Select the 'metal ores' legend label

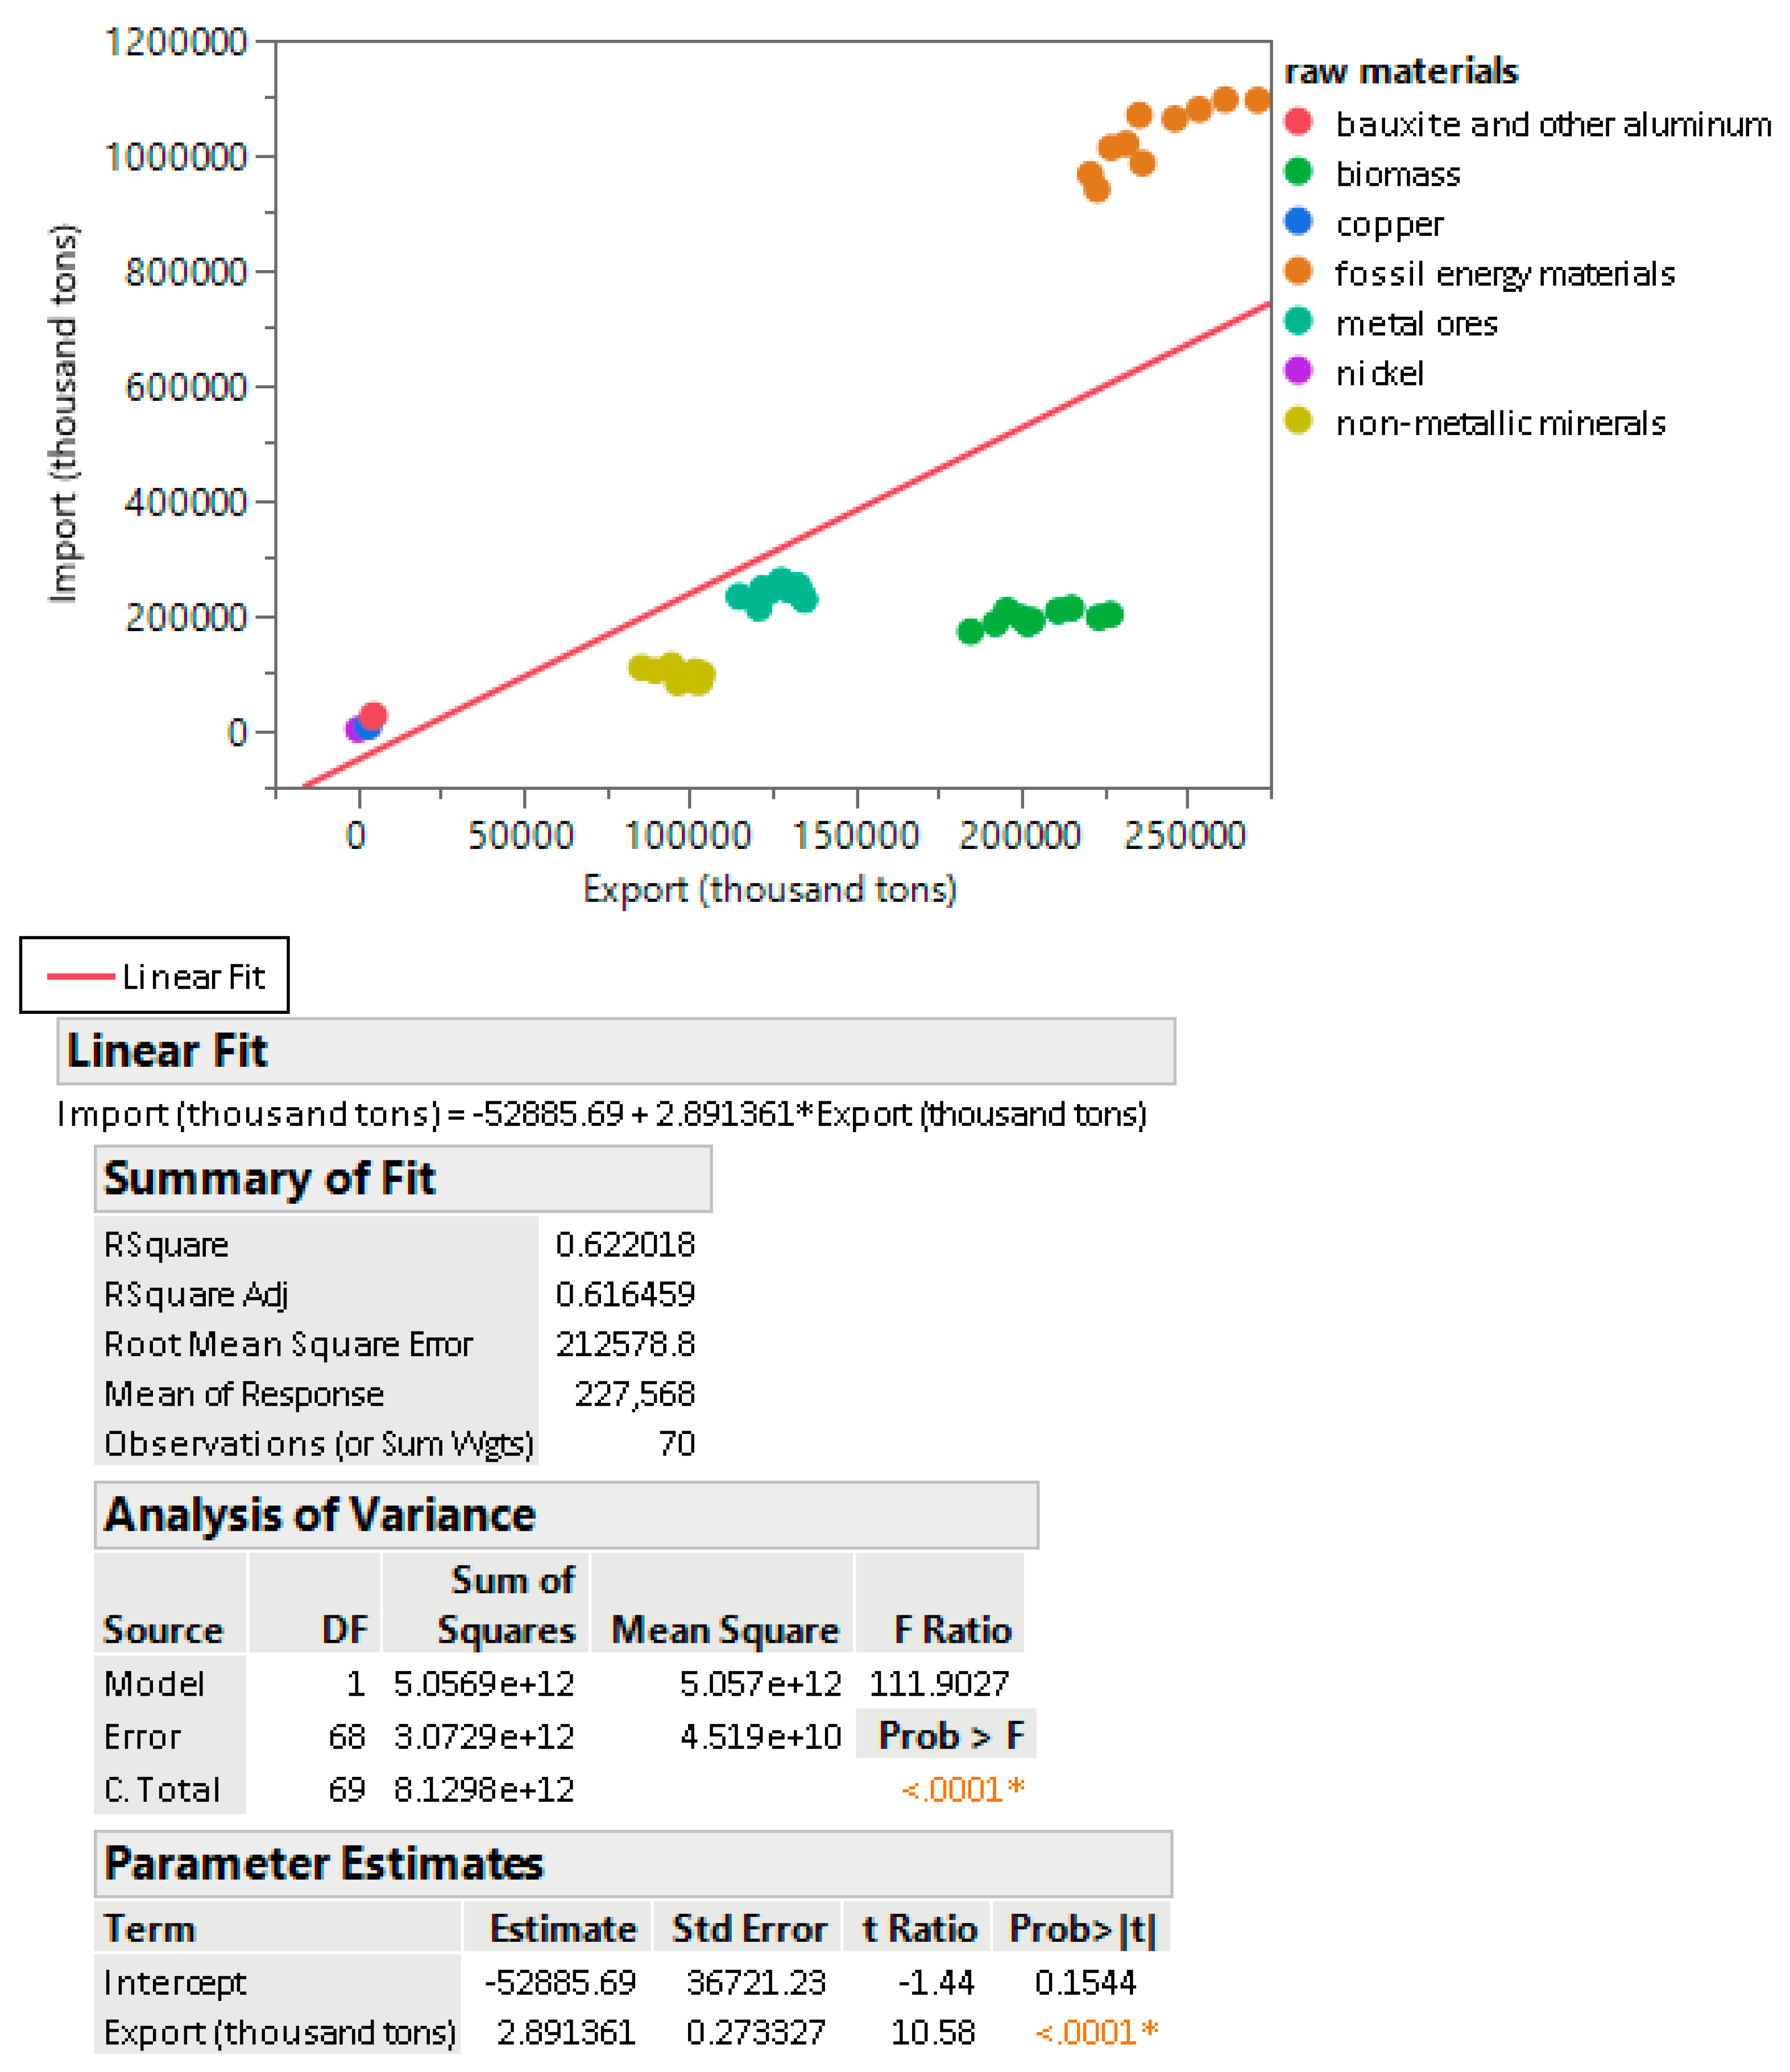pyautogui.click(x=1416, y=324)
